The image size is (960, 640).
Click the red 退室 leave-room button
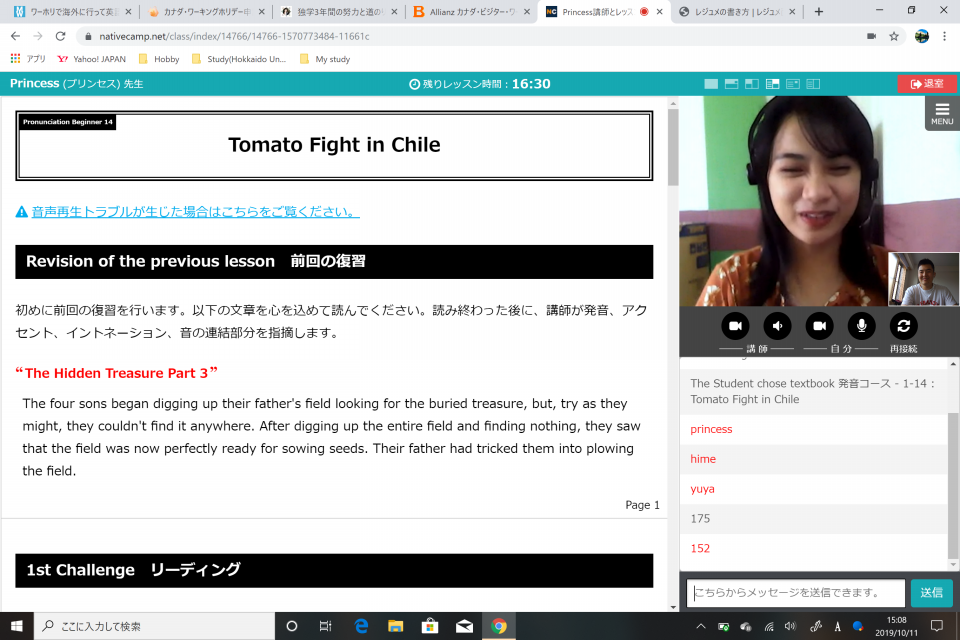(x=926, y=84)
